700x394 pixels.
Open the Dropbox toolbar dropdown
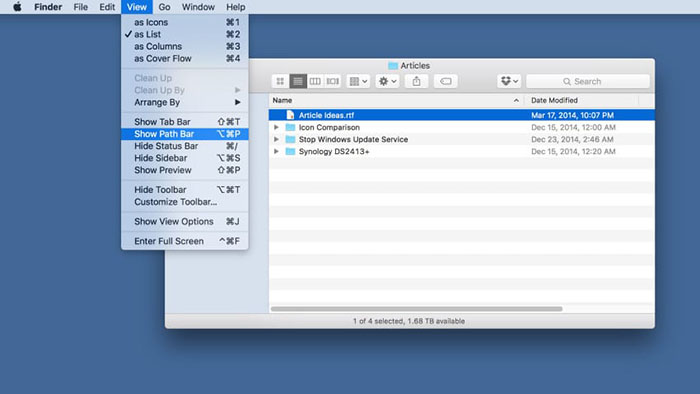509,81
